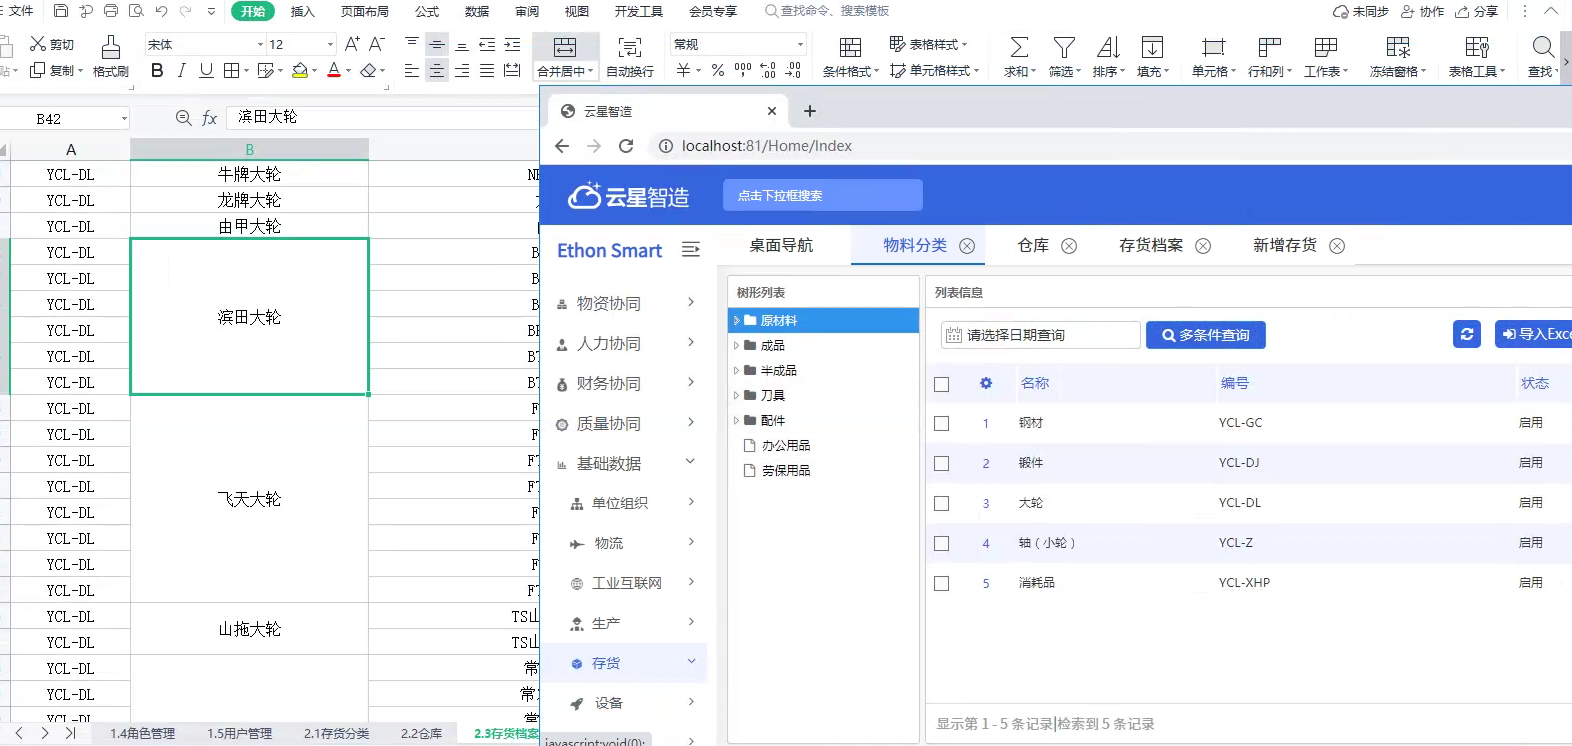Open the 插入 ribbon tab

tap(302, 12)
